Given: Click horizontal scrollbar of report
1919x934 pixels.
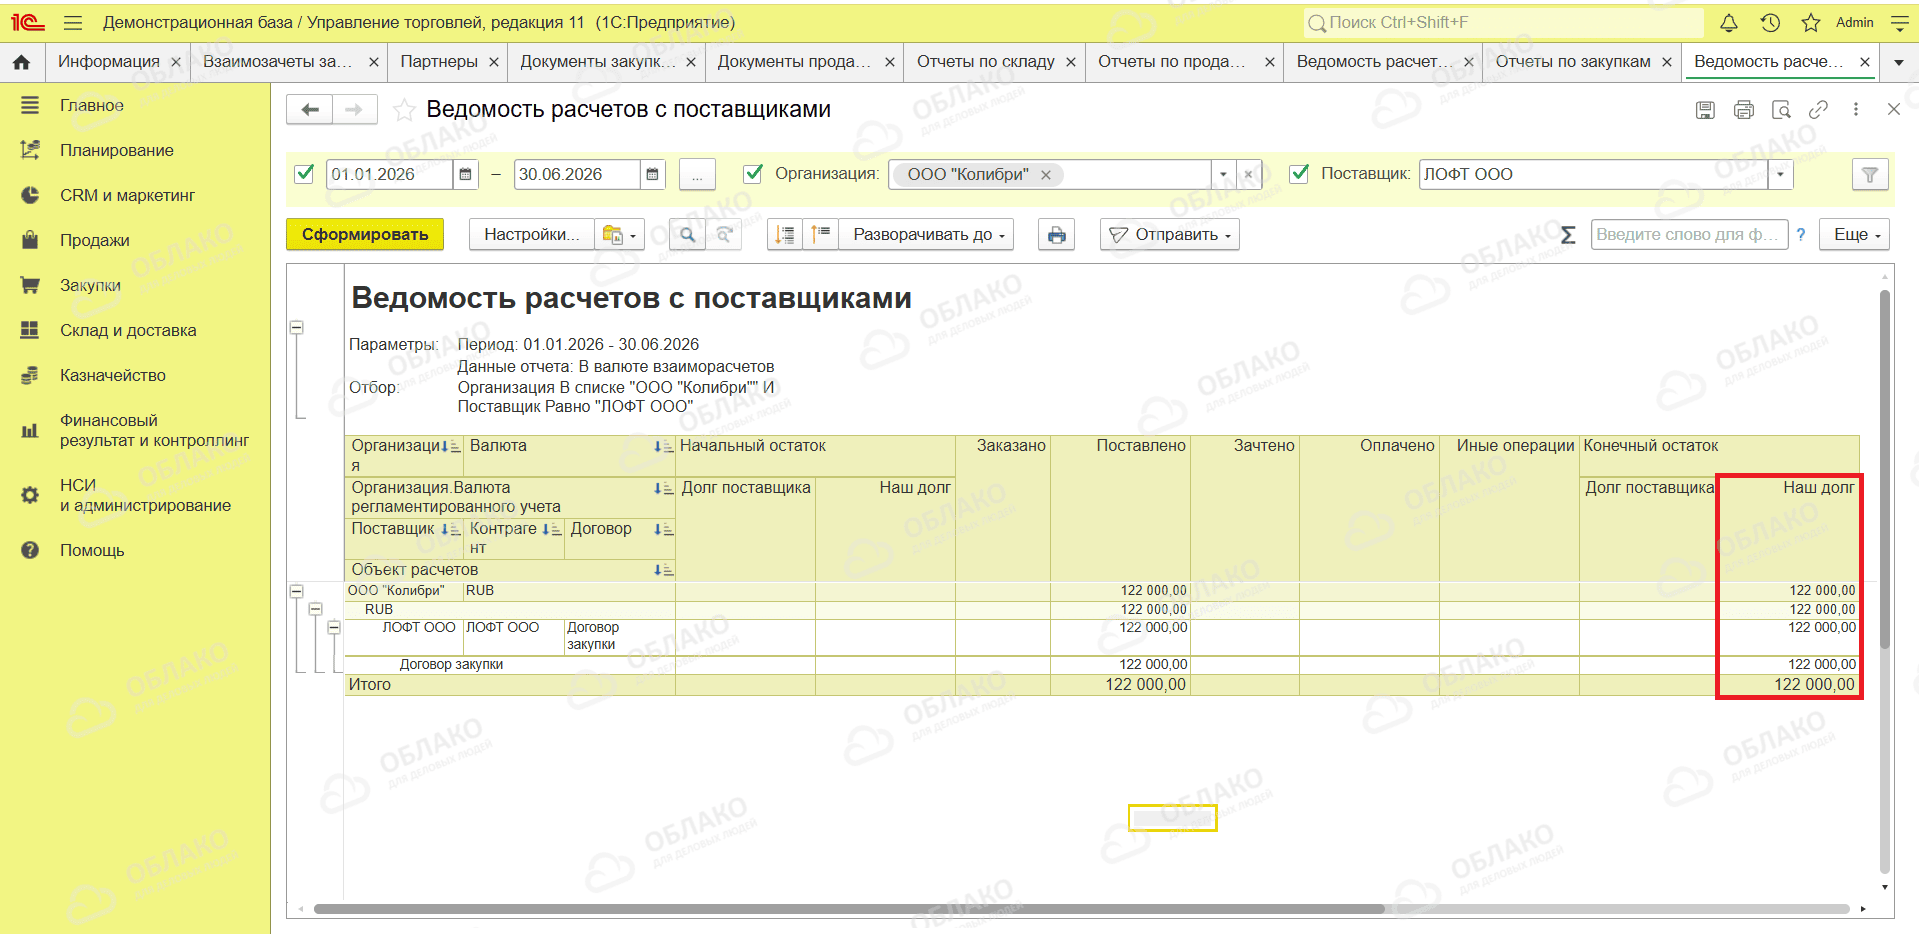Looking at the screenshot, I should coord(849,909).
